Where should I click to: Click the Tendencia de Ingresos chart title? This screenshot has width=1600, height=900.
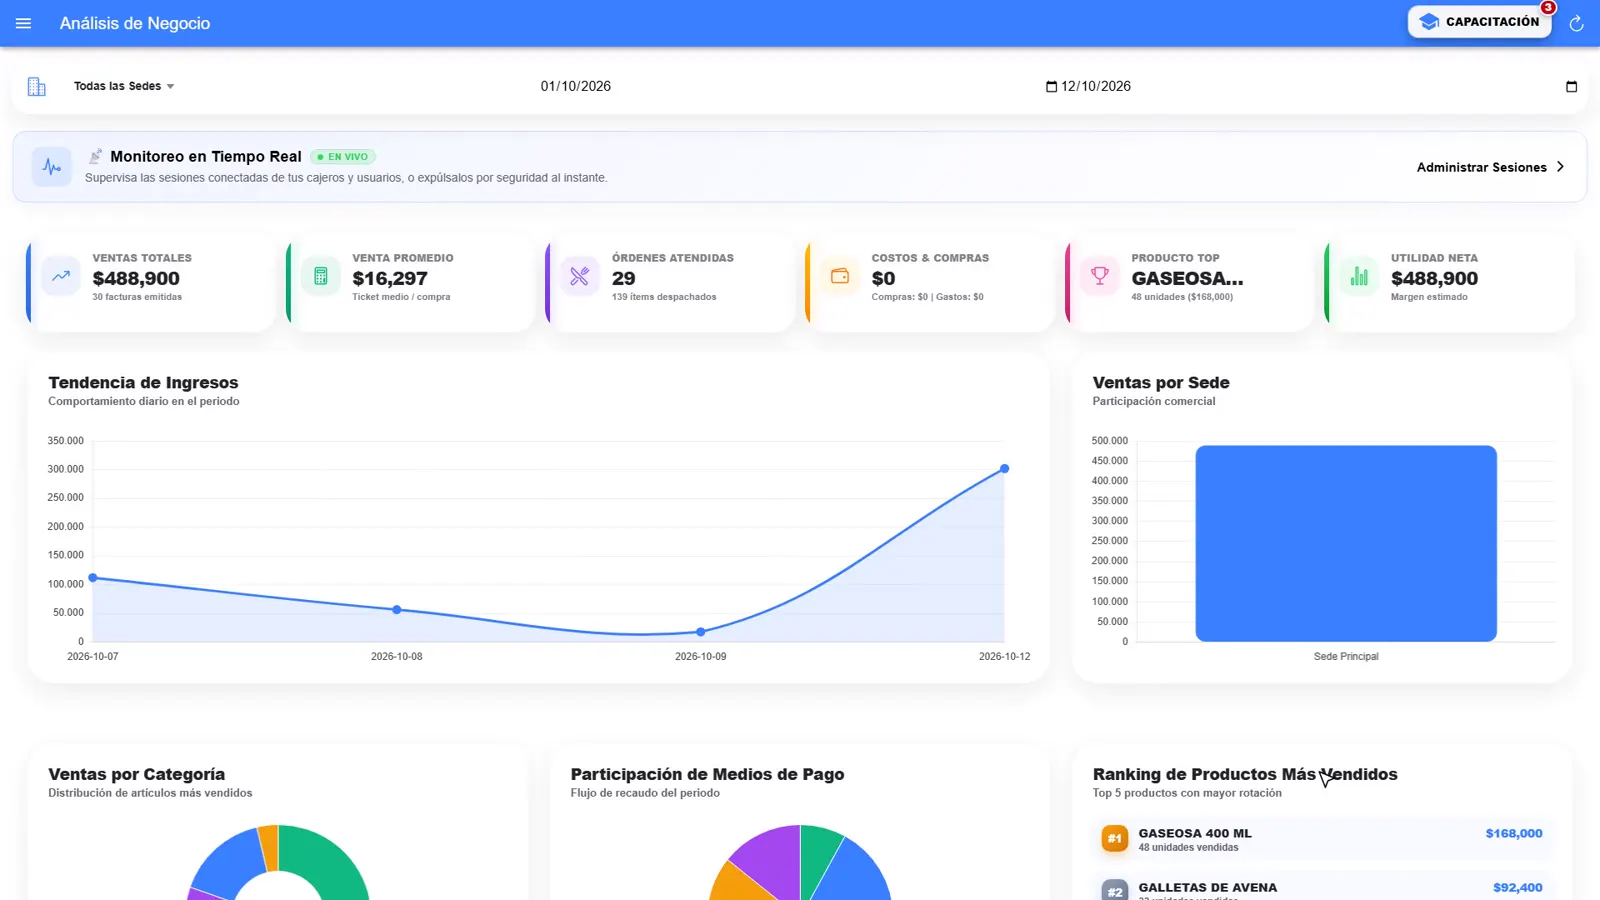point(143,383)
